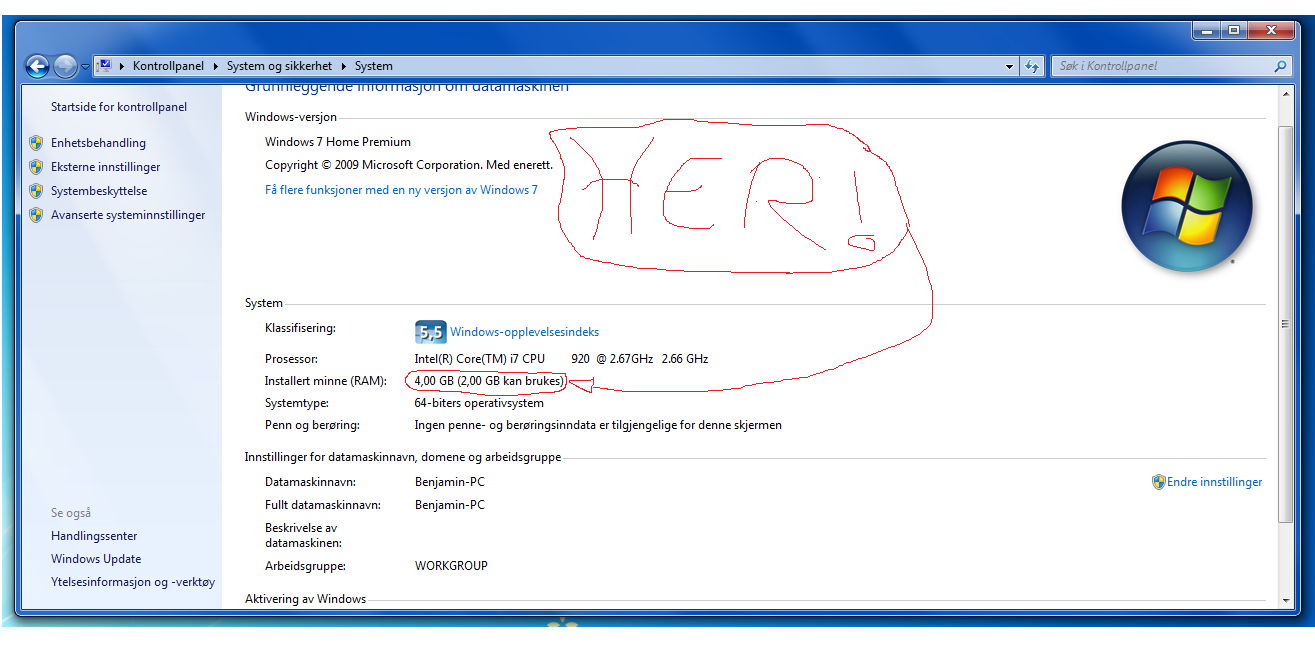The width and height of the screenshot is (1315, 648).
Task: Click Få flere funksjoner med ny versjon link
Action: [401, 190]
